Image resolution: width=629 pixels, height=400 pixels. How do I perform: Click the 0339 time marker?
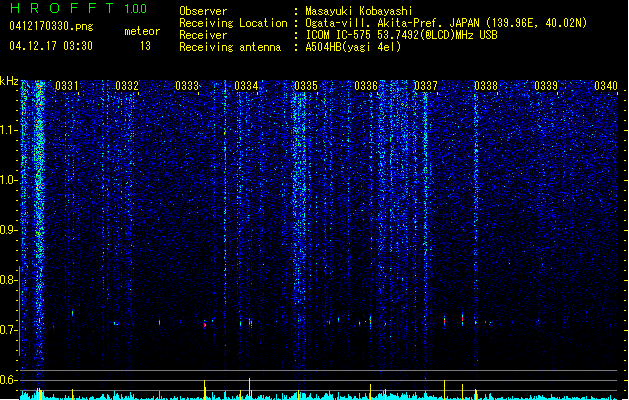point(546,86)
